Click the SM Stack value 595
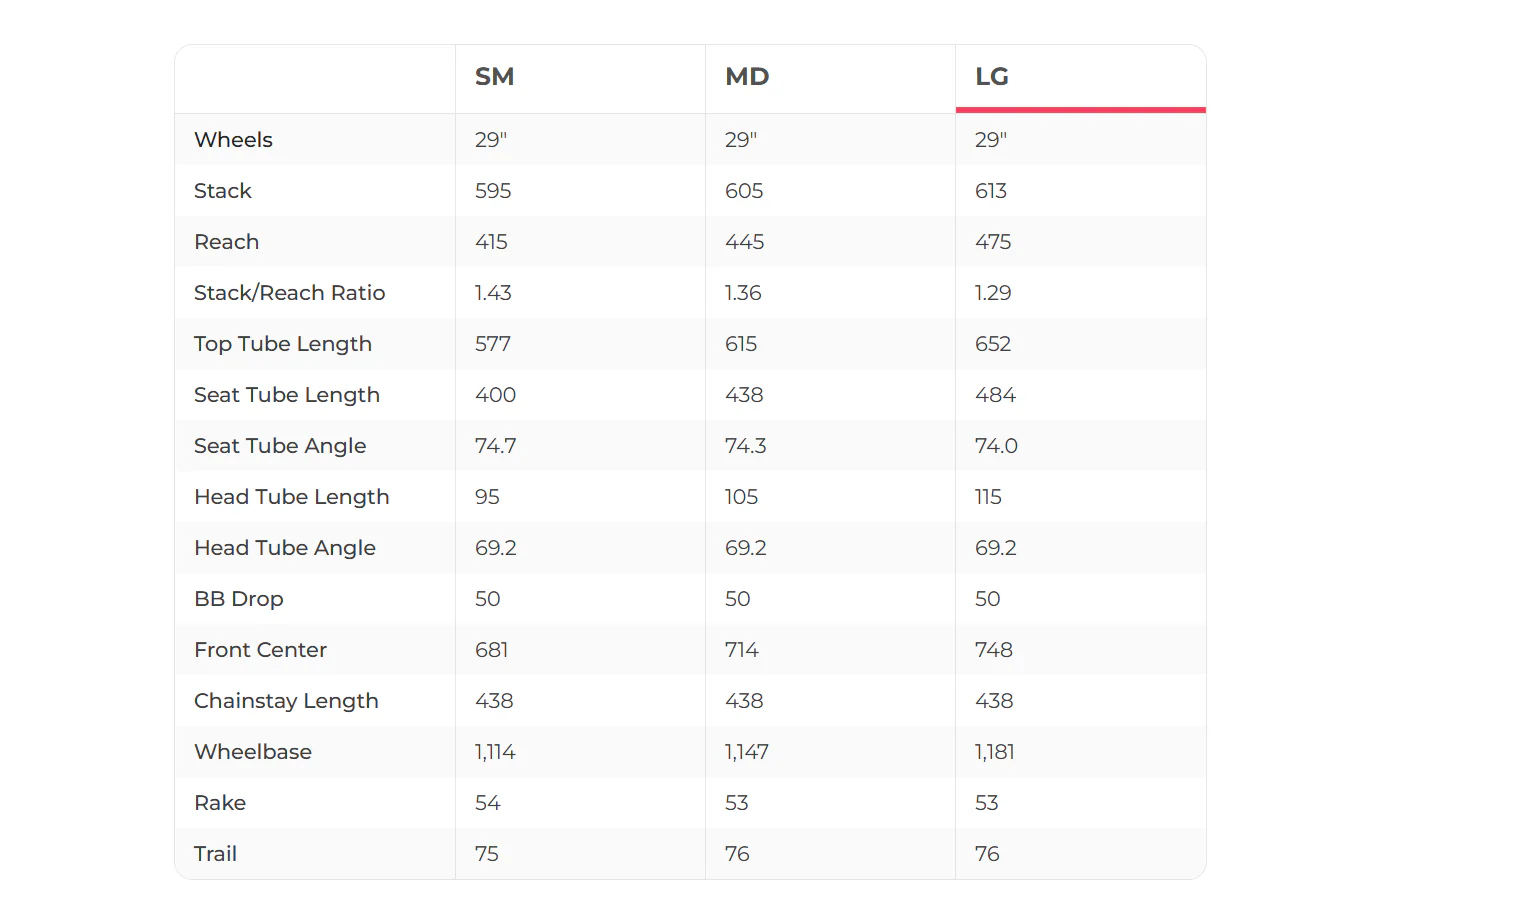Image resolution: width=1513 pixels, height=905 pixels. (x=493, y=191)
